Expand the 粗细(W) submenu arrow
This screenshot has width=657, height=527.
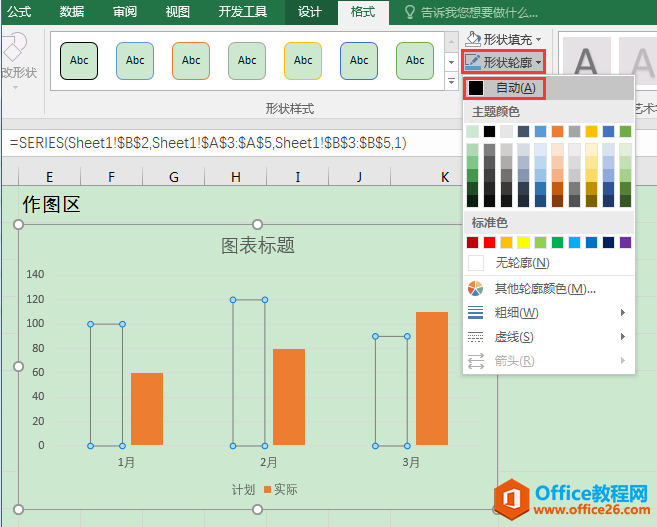[x=623, y=313]
